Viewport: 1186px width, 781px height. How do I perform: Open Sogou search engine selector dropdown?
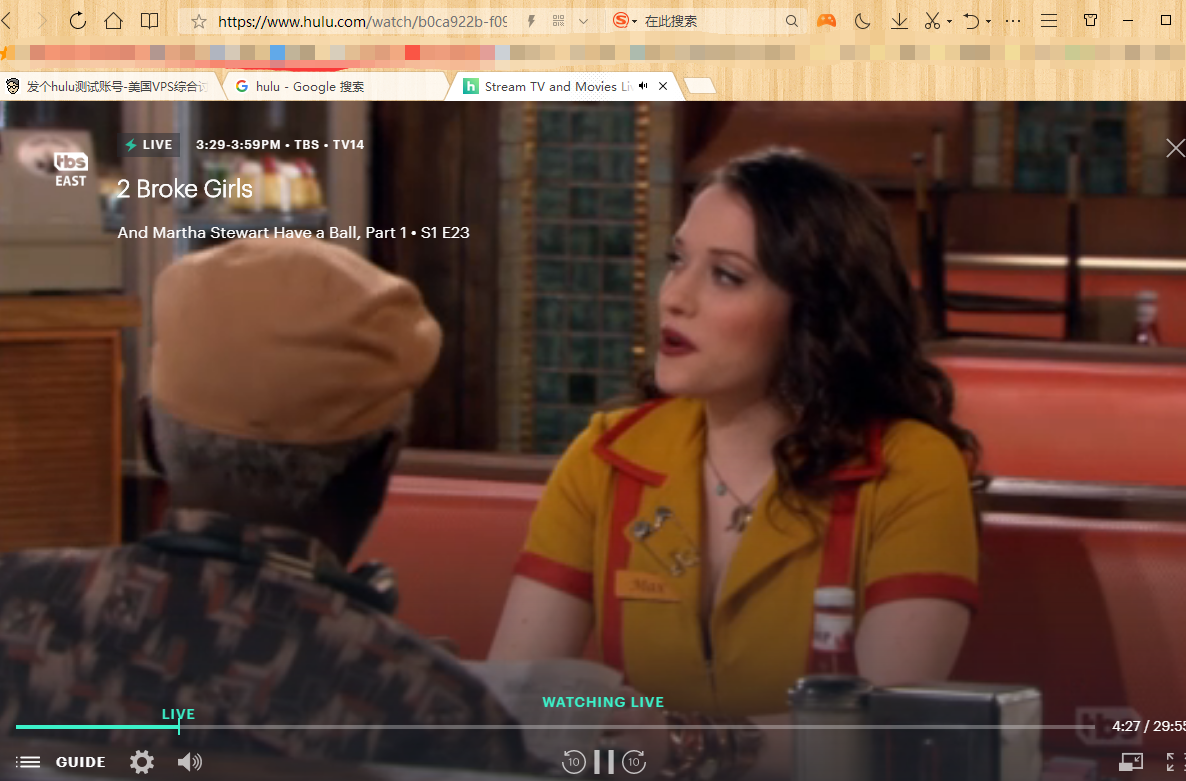624,20
